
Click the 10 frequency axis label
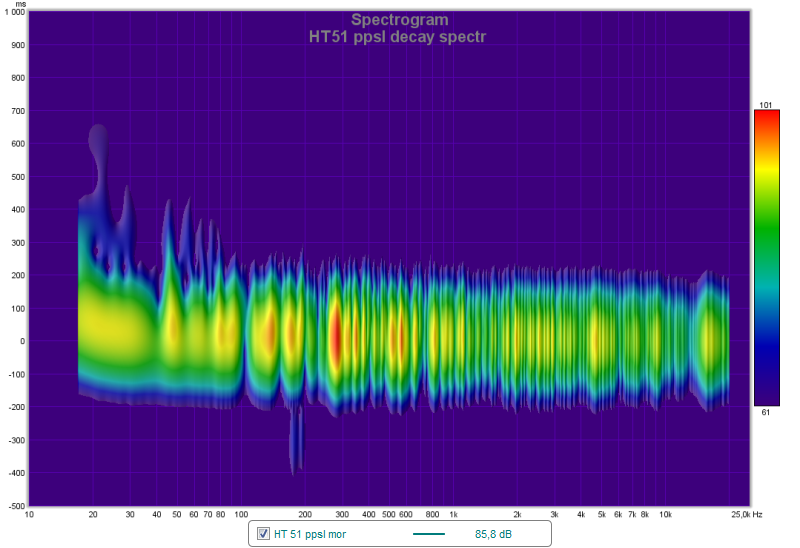(29, 514)
